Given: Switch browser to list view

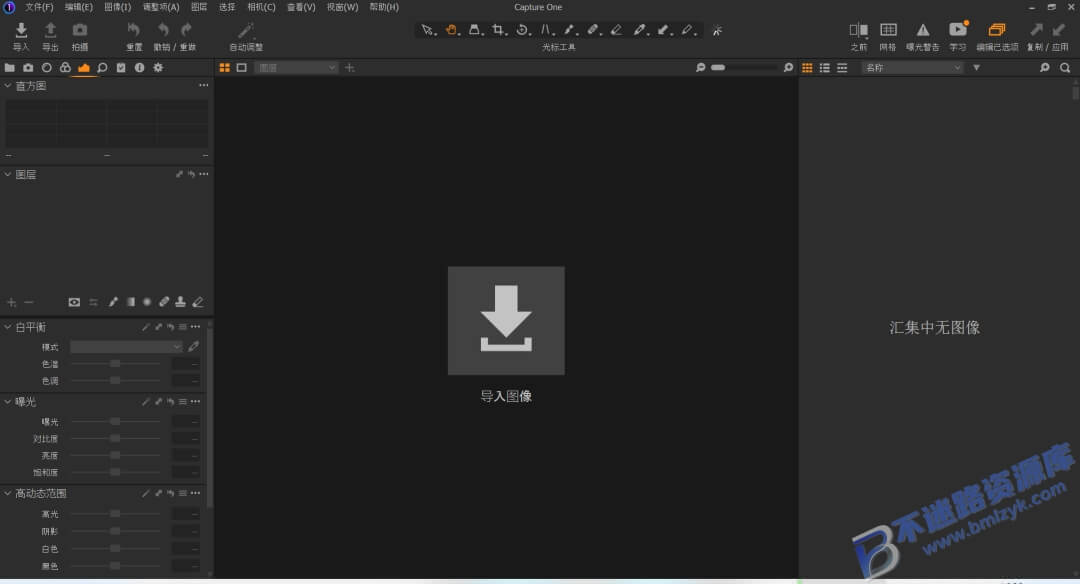Looking at the screenshot, I should (824, 67).
